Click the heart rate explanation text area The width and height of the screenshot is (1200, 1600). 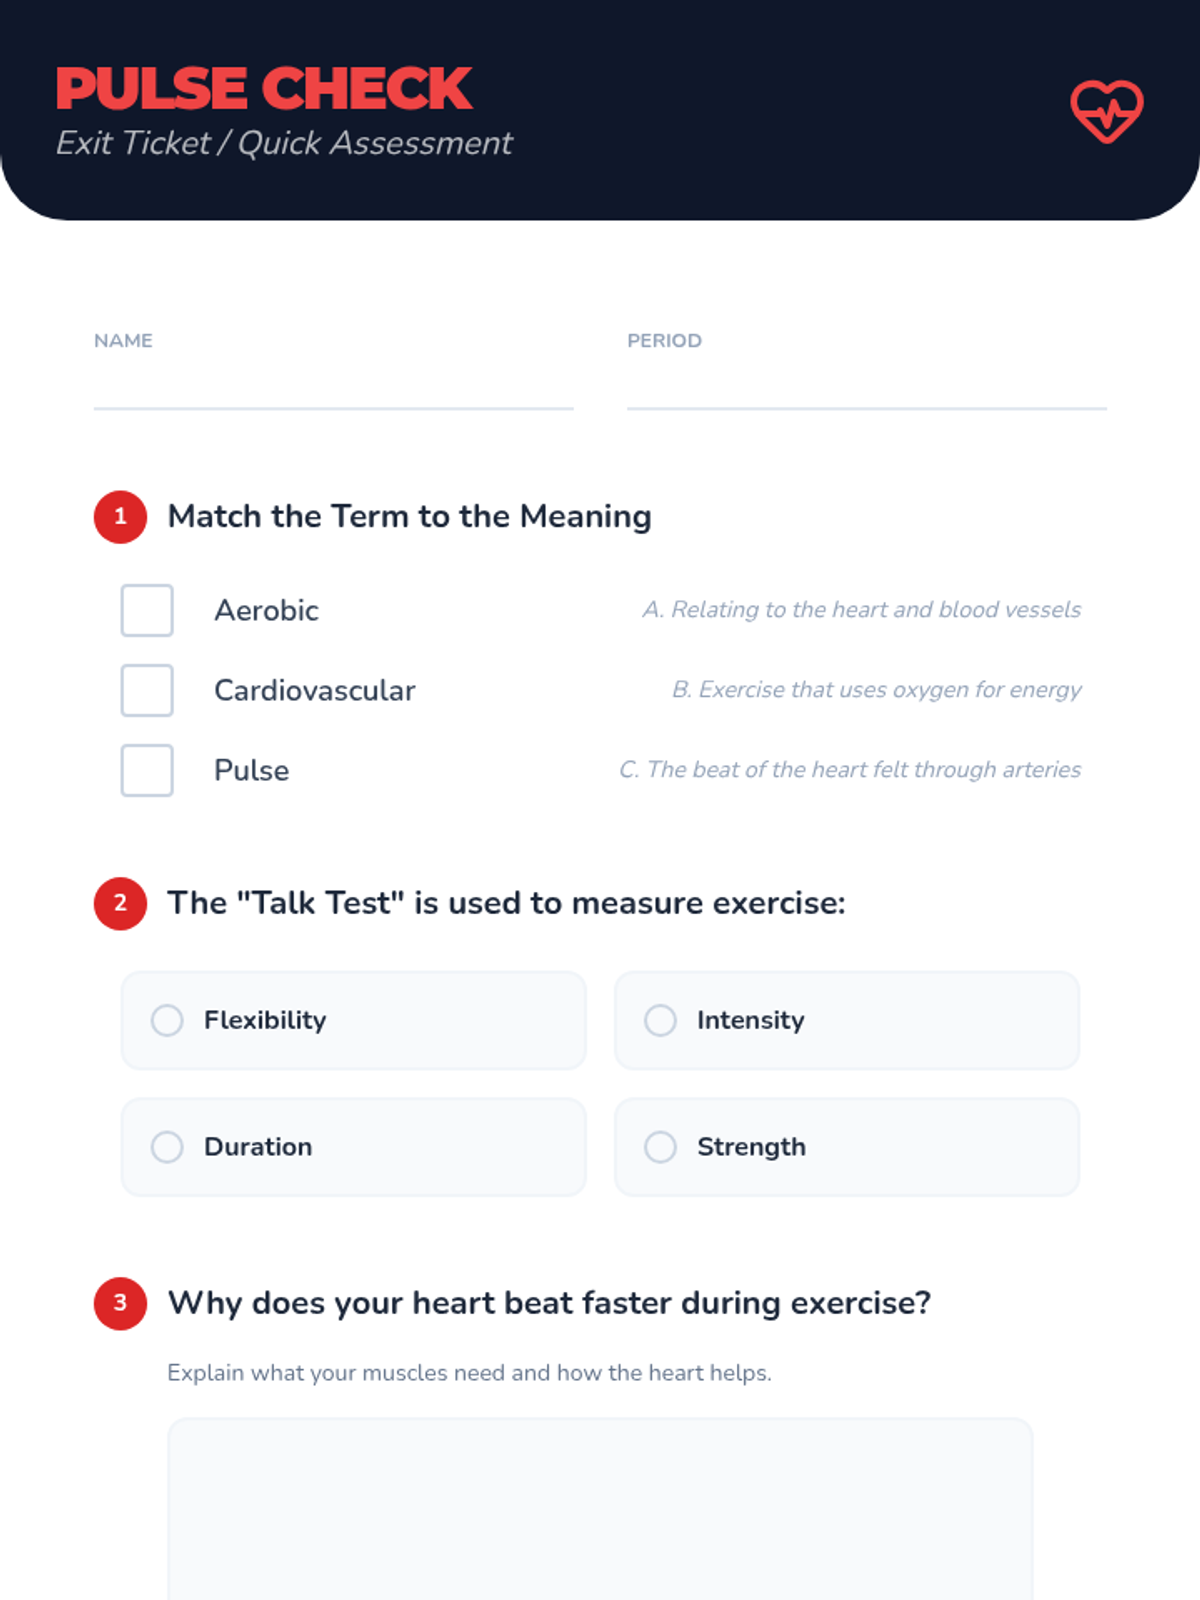coord(600,1509)
